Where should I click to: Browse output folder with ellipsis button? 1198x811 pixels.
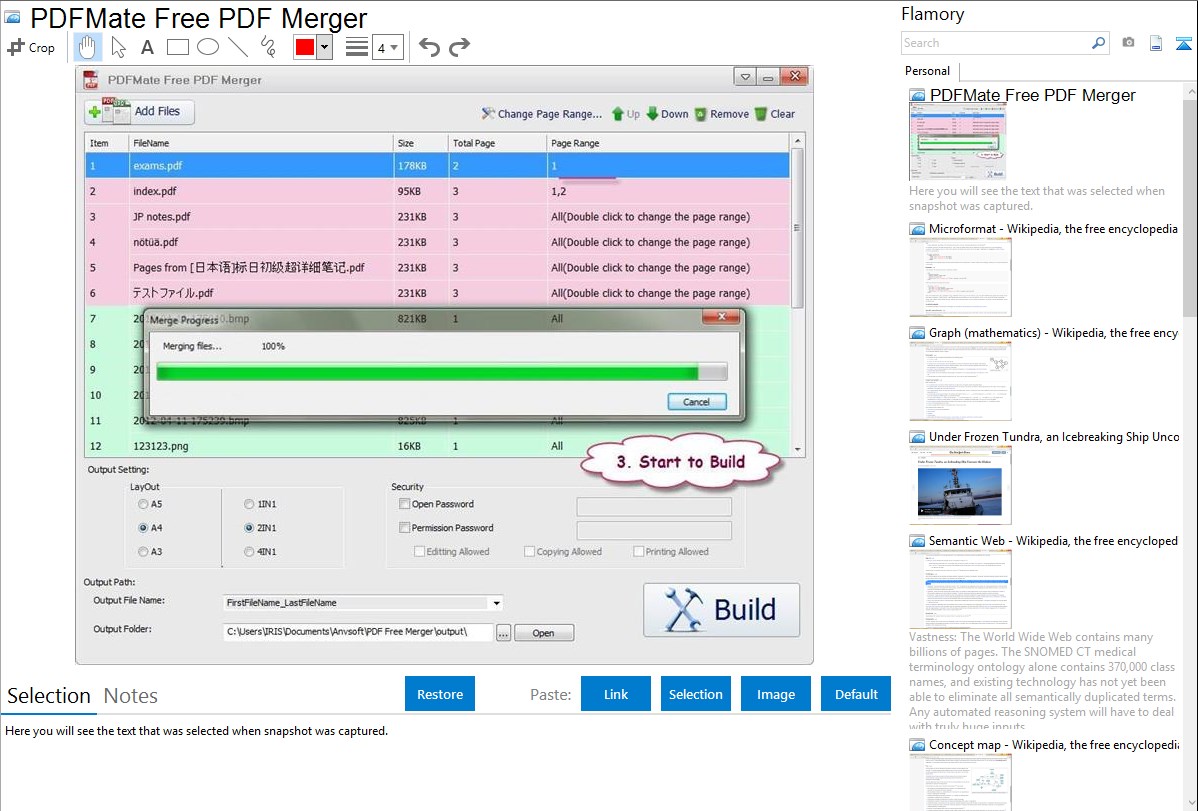(x=503, y=633)
